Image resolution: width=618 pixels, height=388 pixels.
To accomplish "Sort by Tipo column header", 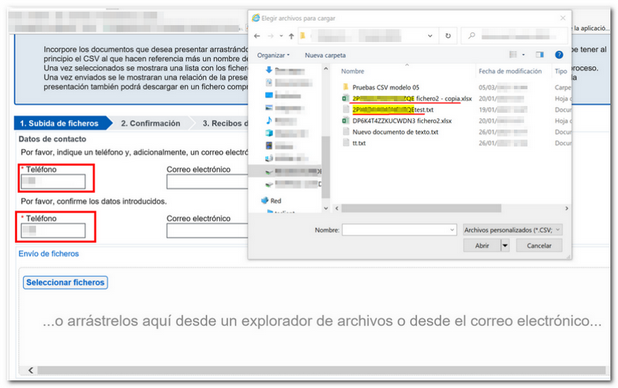I will pyautogui.click(x=560, y=71).
